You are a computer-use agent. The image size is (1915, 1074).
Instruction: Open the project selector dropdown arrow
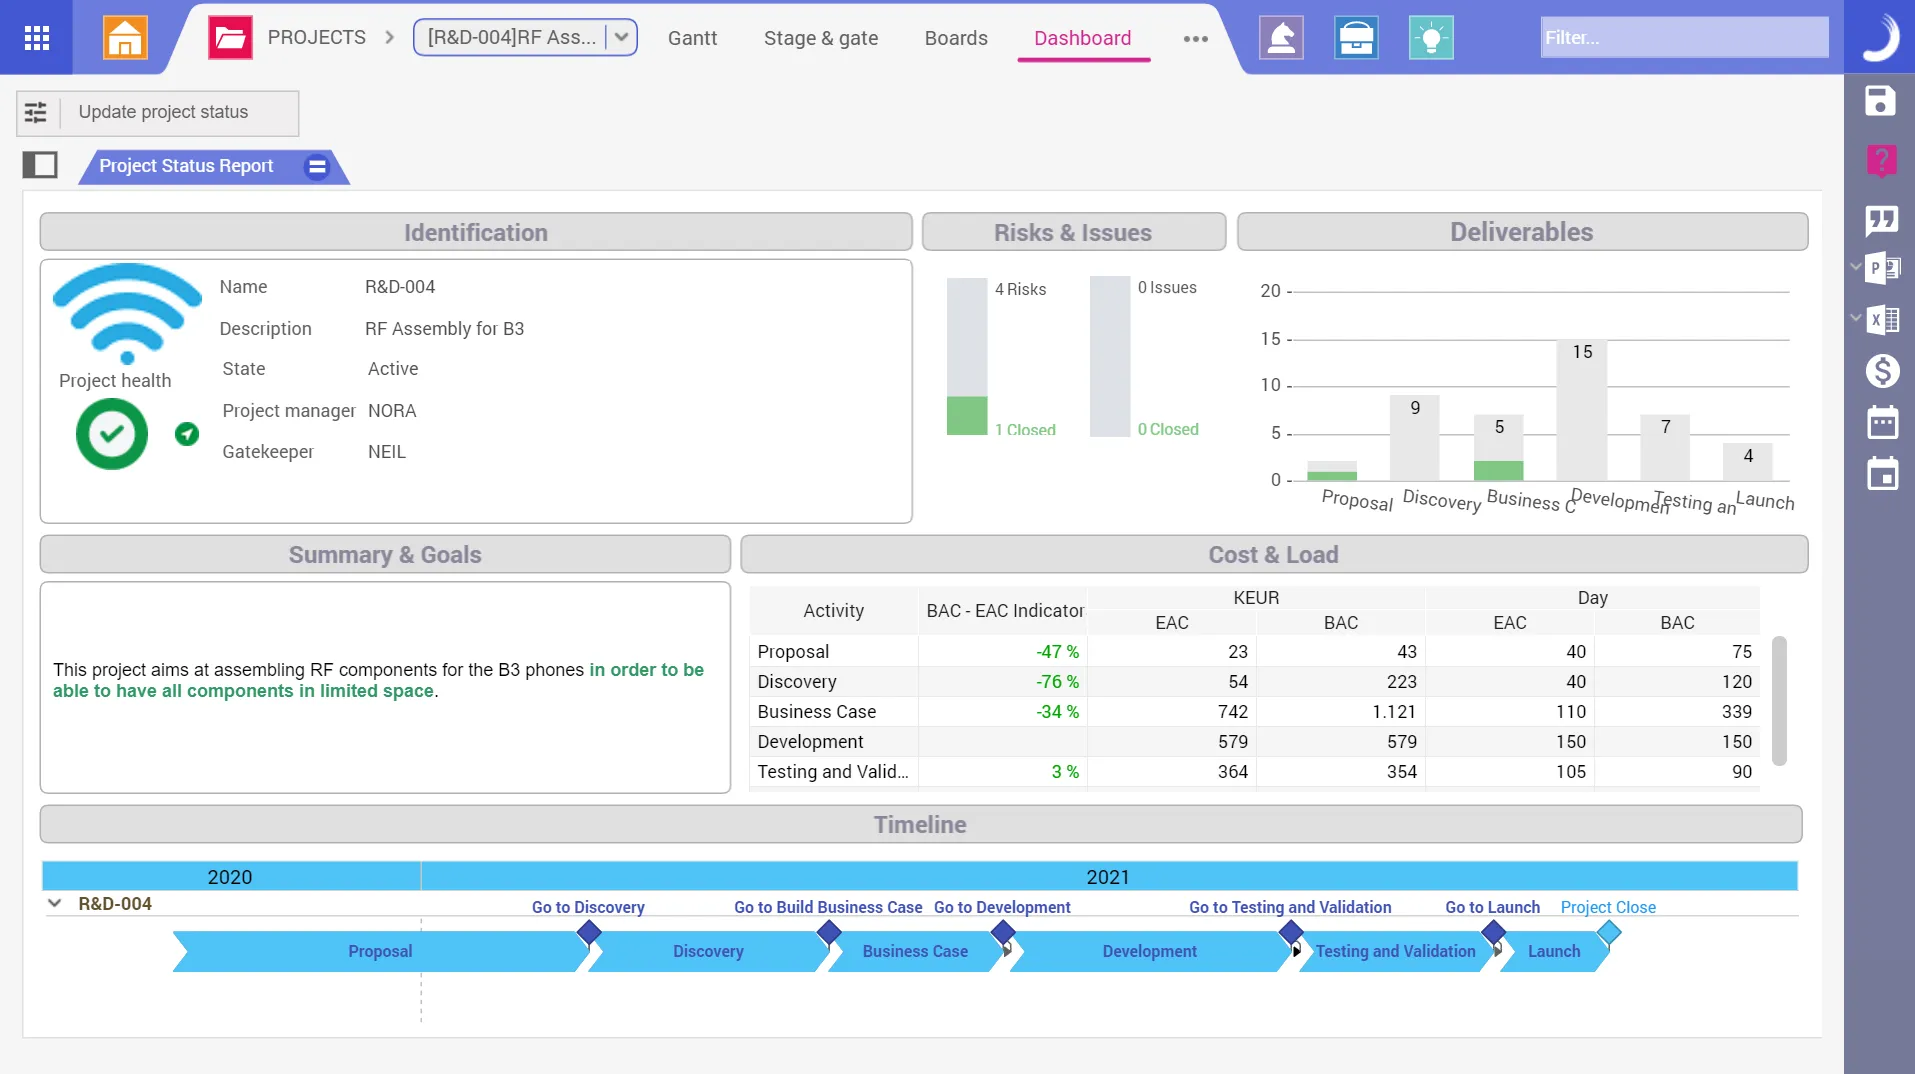pyautogui.click(x=621, y=38)
